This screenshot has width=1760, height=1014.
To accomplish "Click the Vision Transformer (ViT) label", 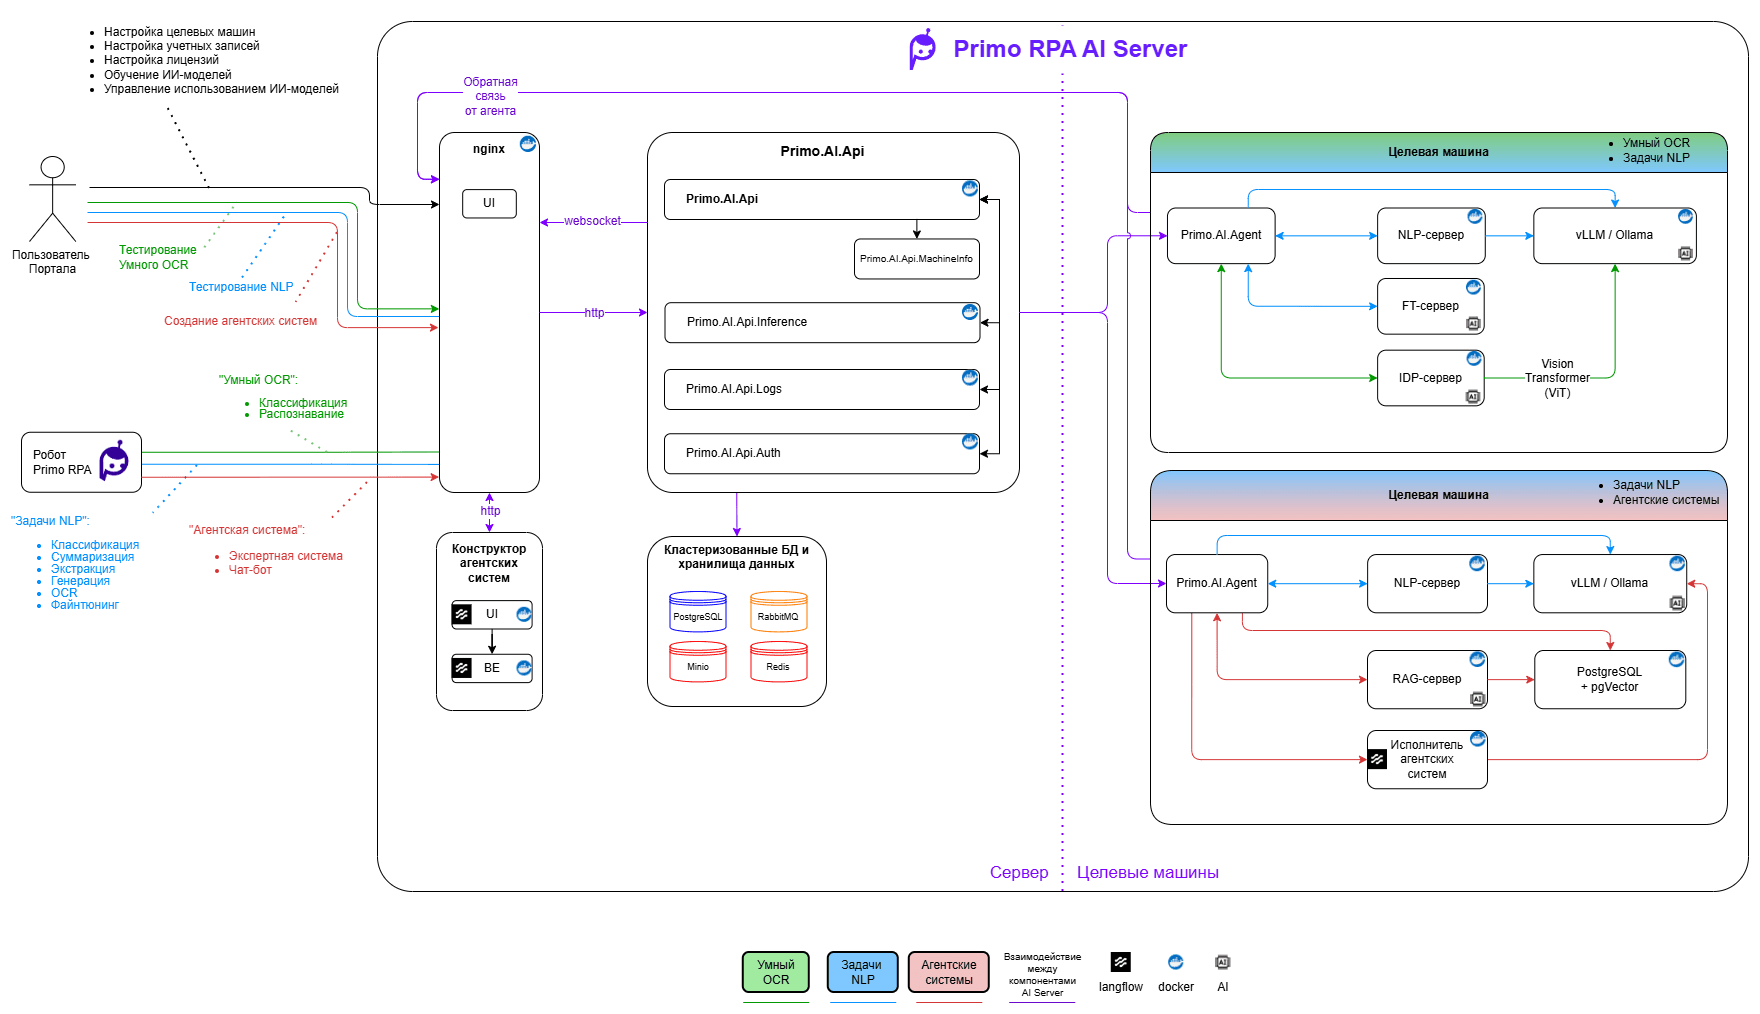I will coord(1557,378).
